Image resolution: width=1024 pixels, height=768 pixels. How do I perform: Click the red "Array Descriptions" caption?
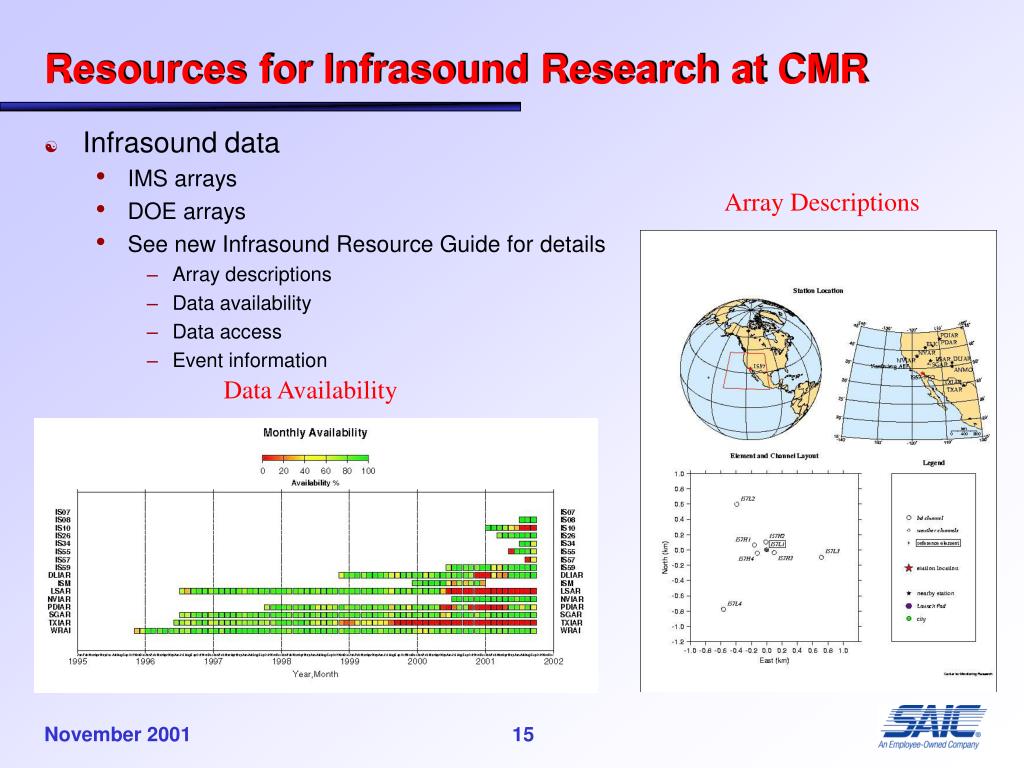pos(822,203)
